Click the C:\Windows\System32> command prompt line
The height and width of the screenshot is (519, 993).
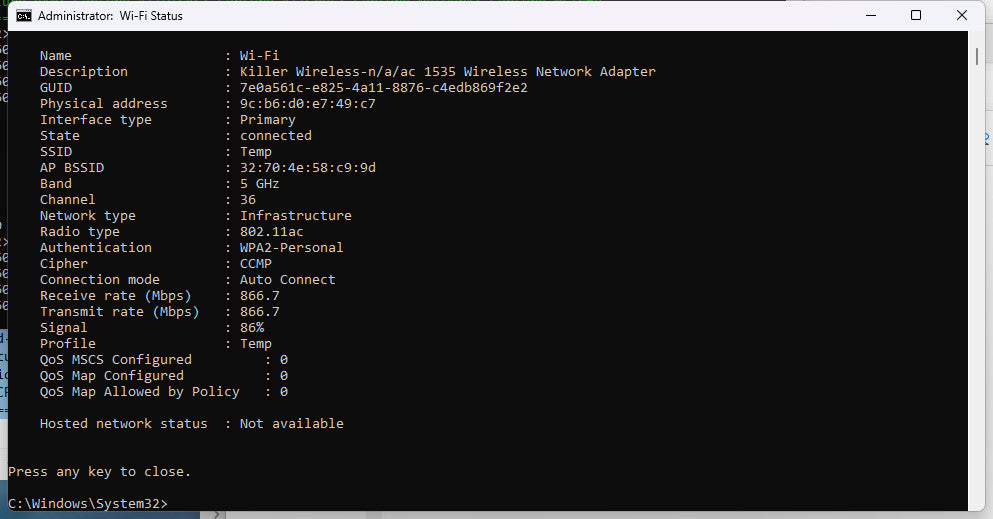(88, 503)
